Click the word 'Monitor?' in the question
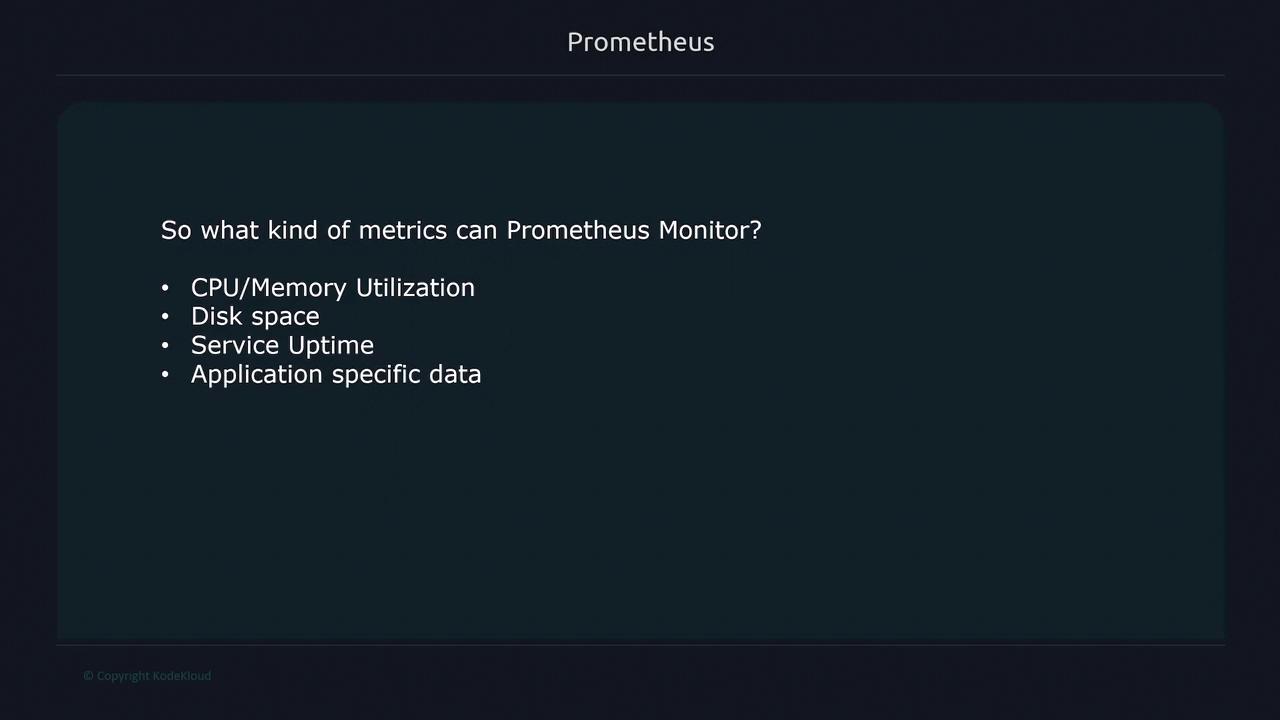 coord(709,230)
